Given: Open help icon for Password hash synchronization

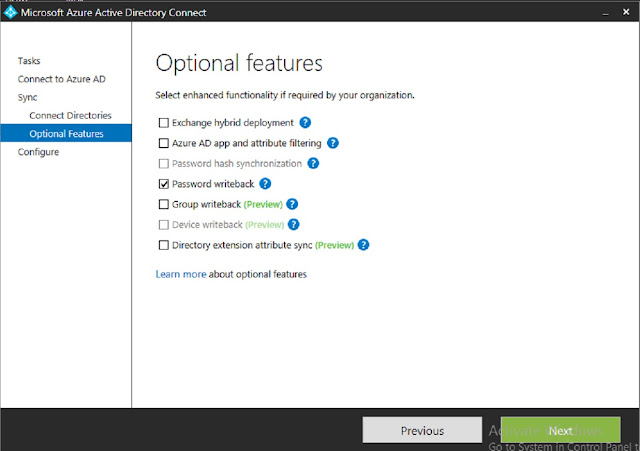Looking at the screenshot, I should 313,163.
